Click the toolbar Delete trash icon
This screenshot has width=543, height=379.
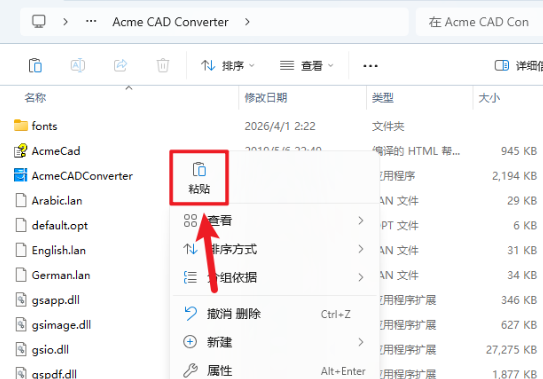coord(163,65)
